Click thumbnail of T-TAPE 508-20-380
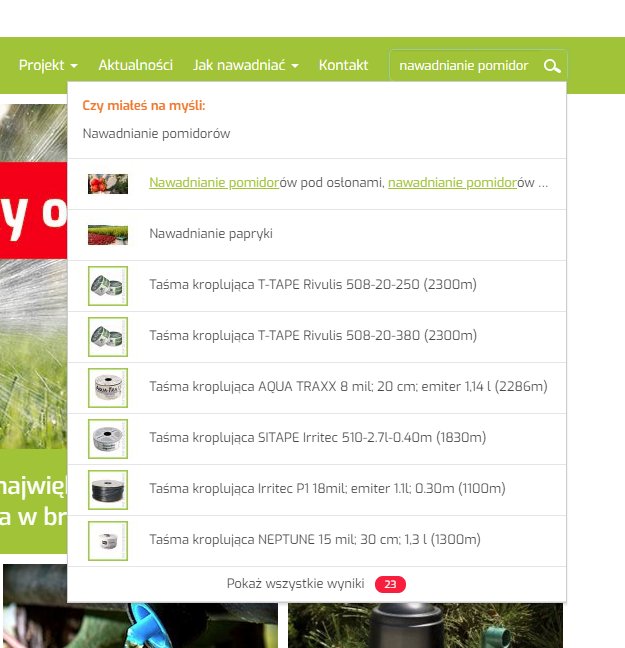The image size is (625, 648). pyautogui.click(x=108, y=337)
